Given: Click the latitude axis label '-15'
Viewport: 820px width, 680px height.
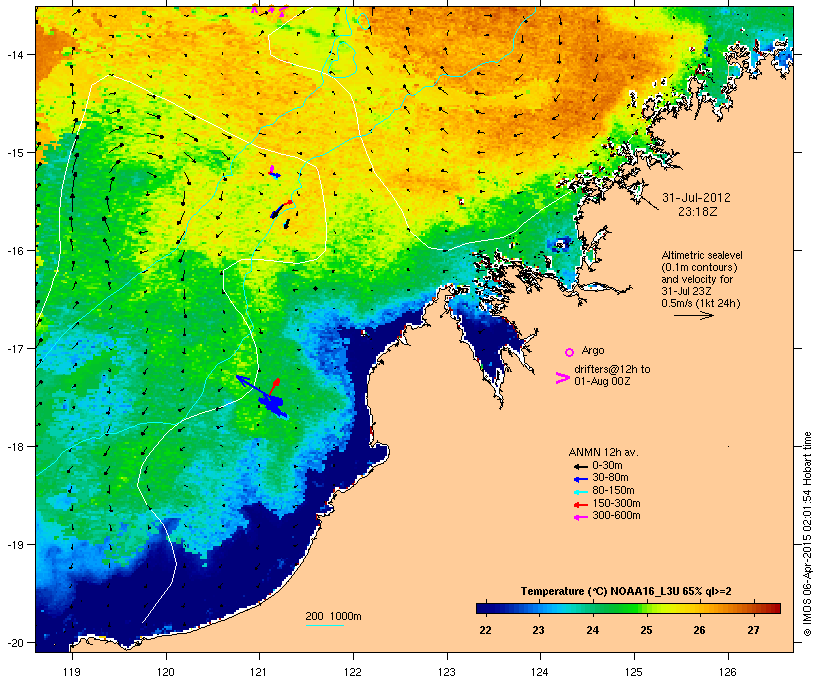Looking at the screenshot, I should click(x=14, y=153).
